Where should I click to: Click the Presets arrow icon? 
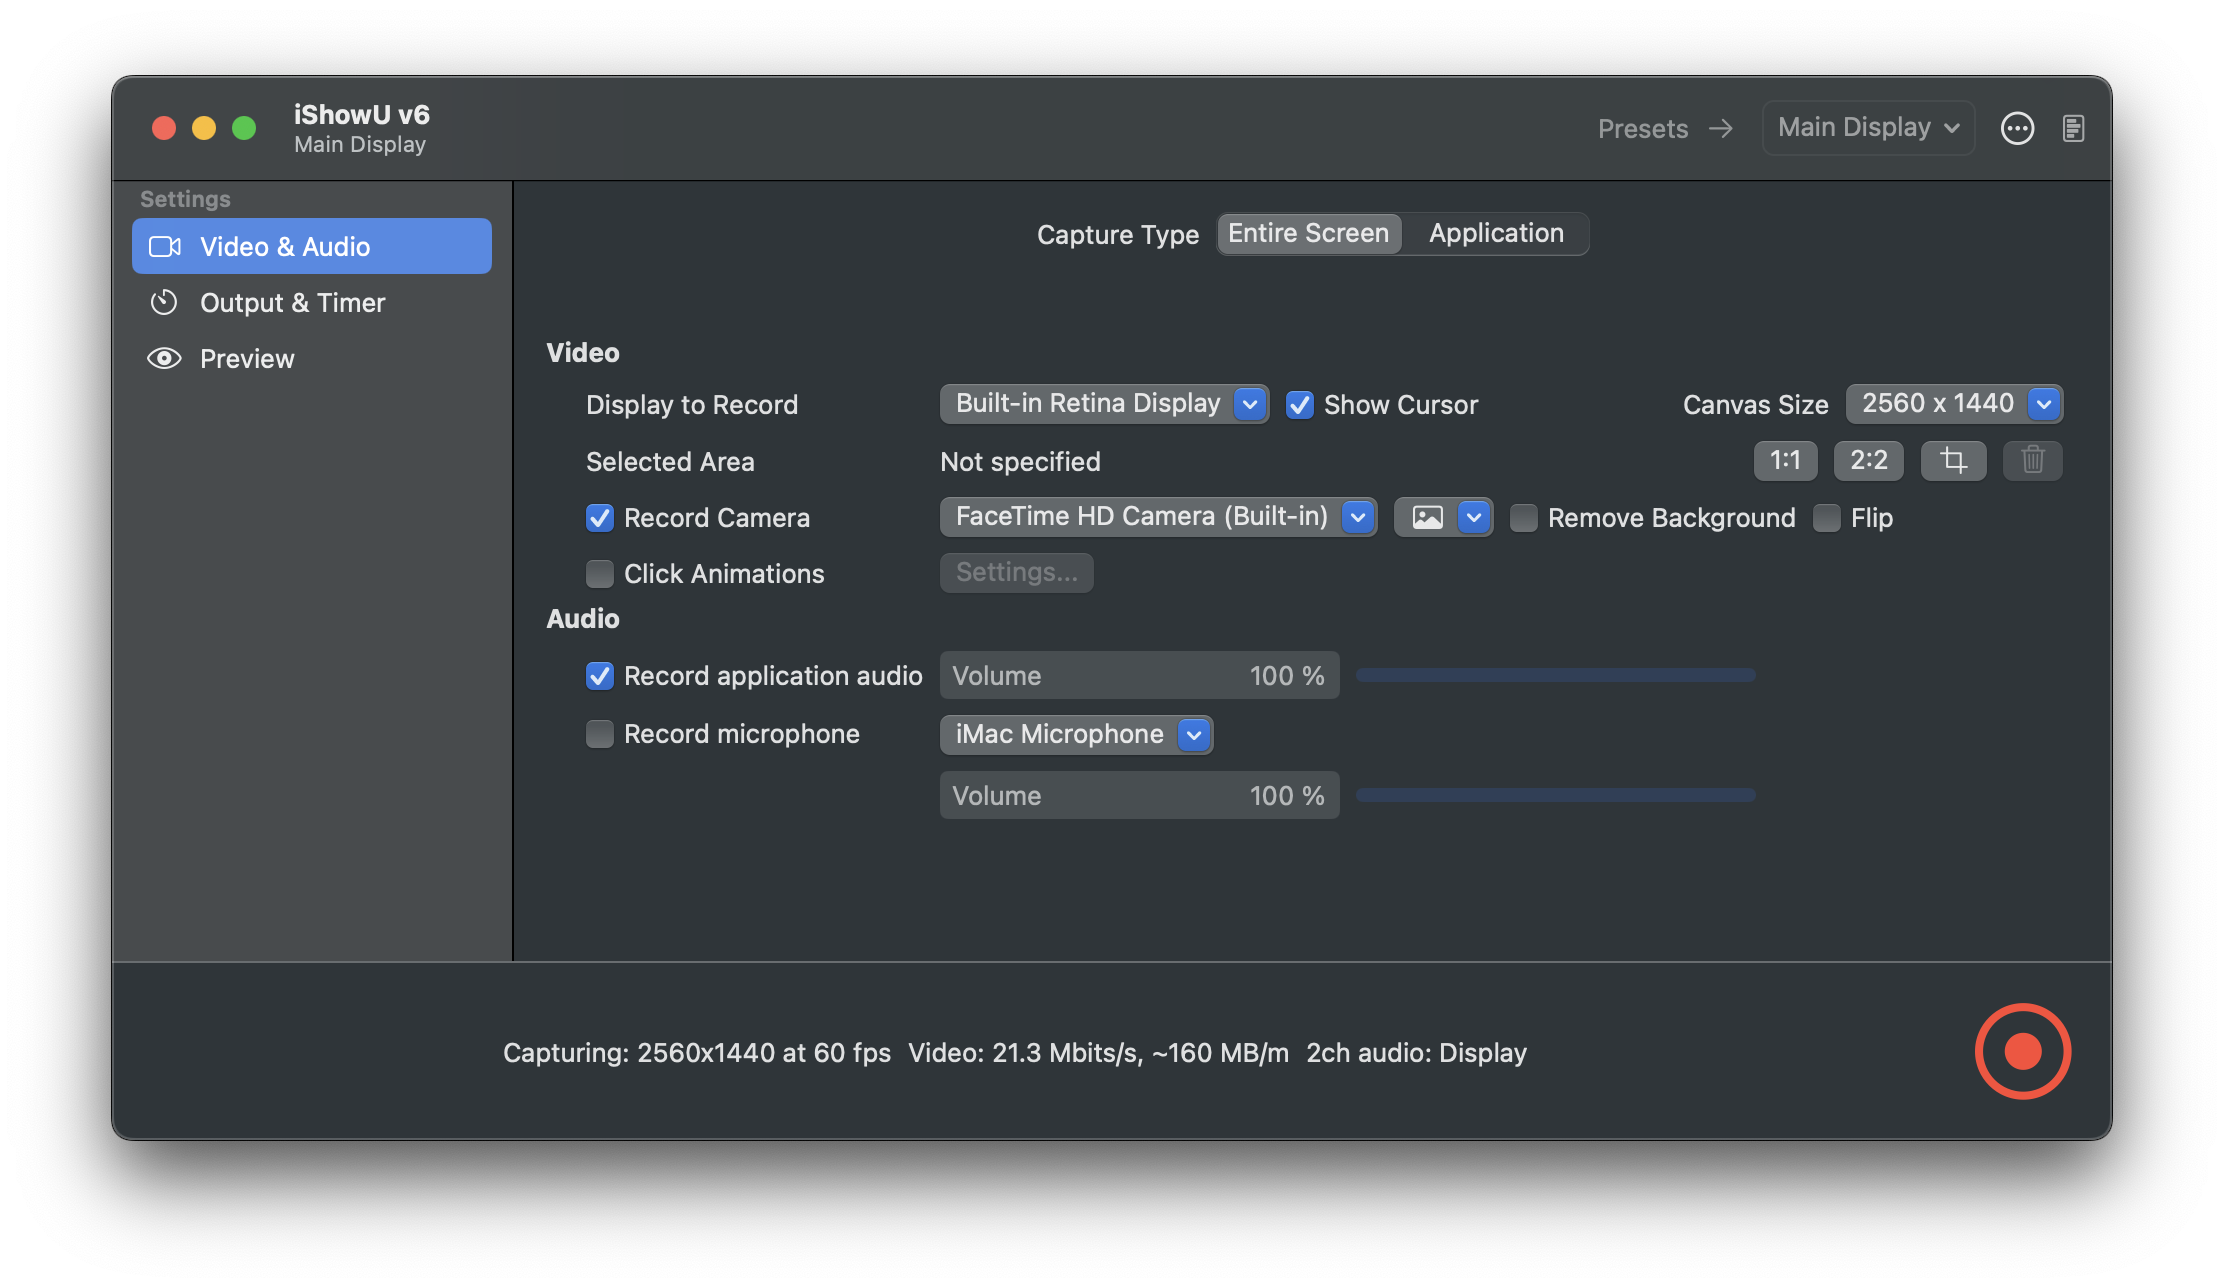[1721, 128]
